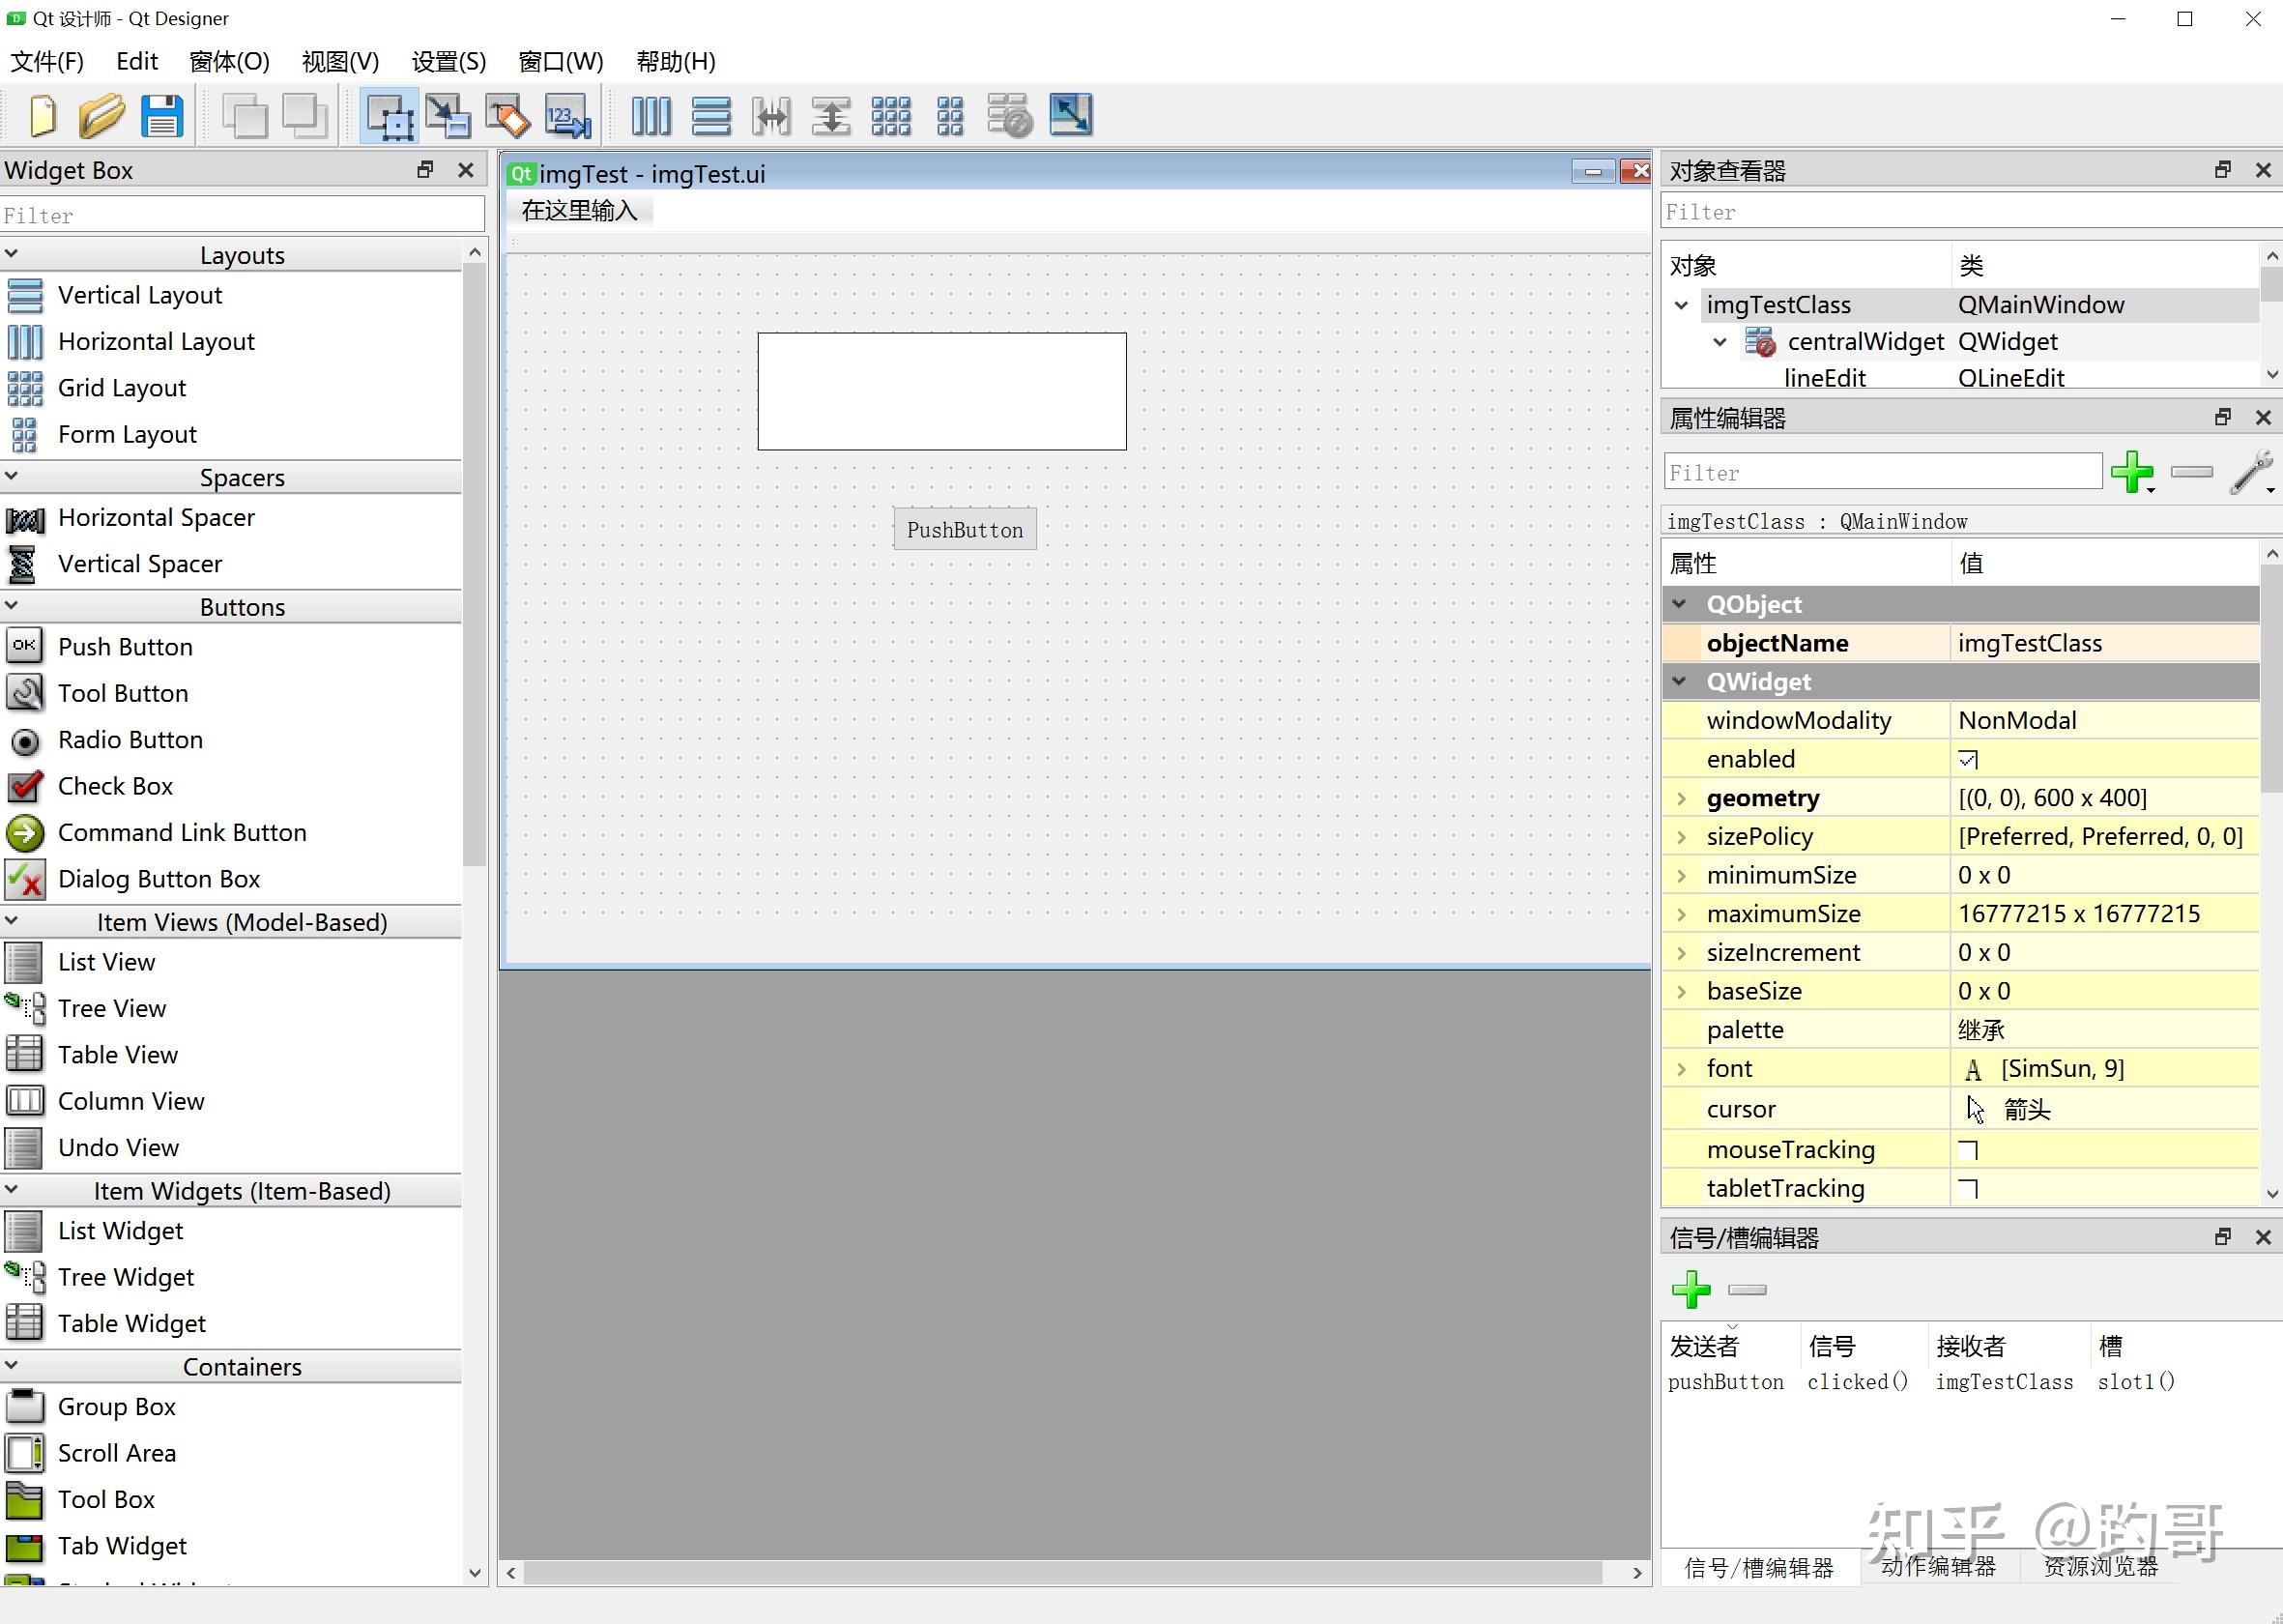Open the 窗体(O) menu
The image size is (2283, 1624).
click(x=229, y=62)
